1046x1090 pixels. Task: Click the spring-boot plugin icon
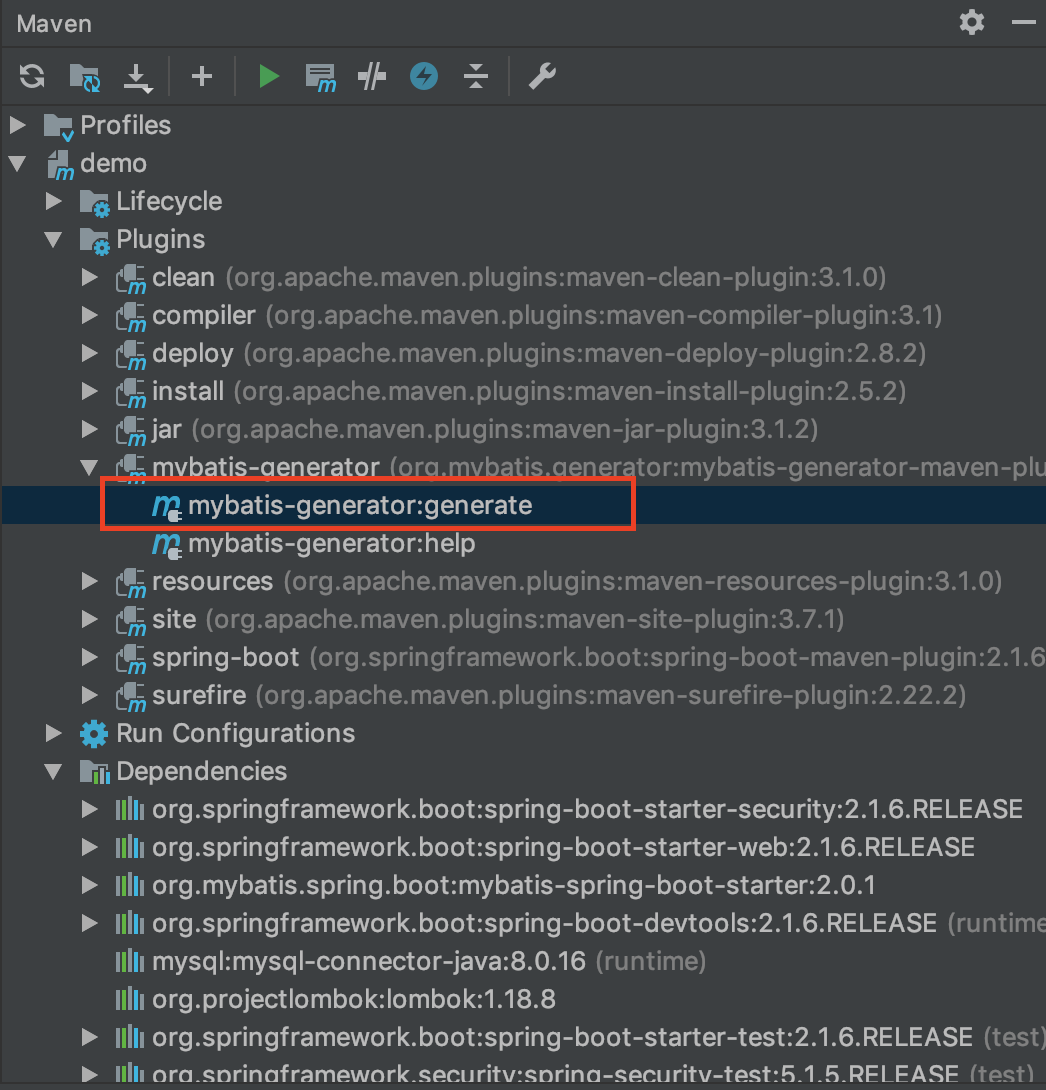coord(131,658)
